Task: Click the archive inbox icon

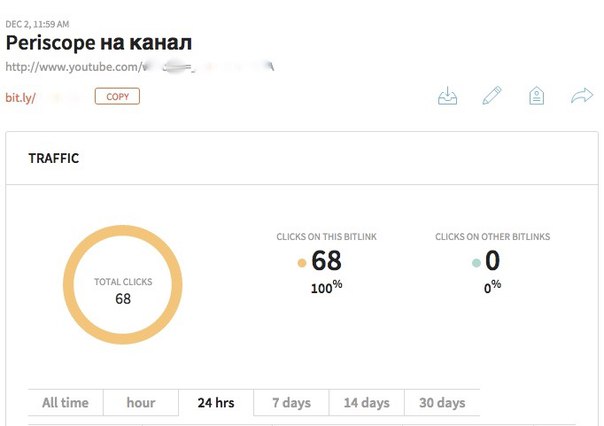Action: pos(448,96)
